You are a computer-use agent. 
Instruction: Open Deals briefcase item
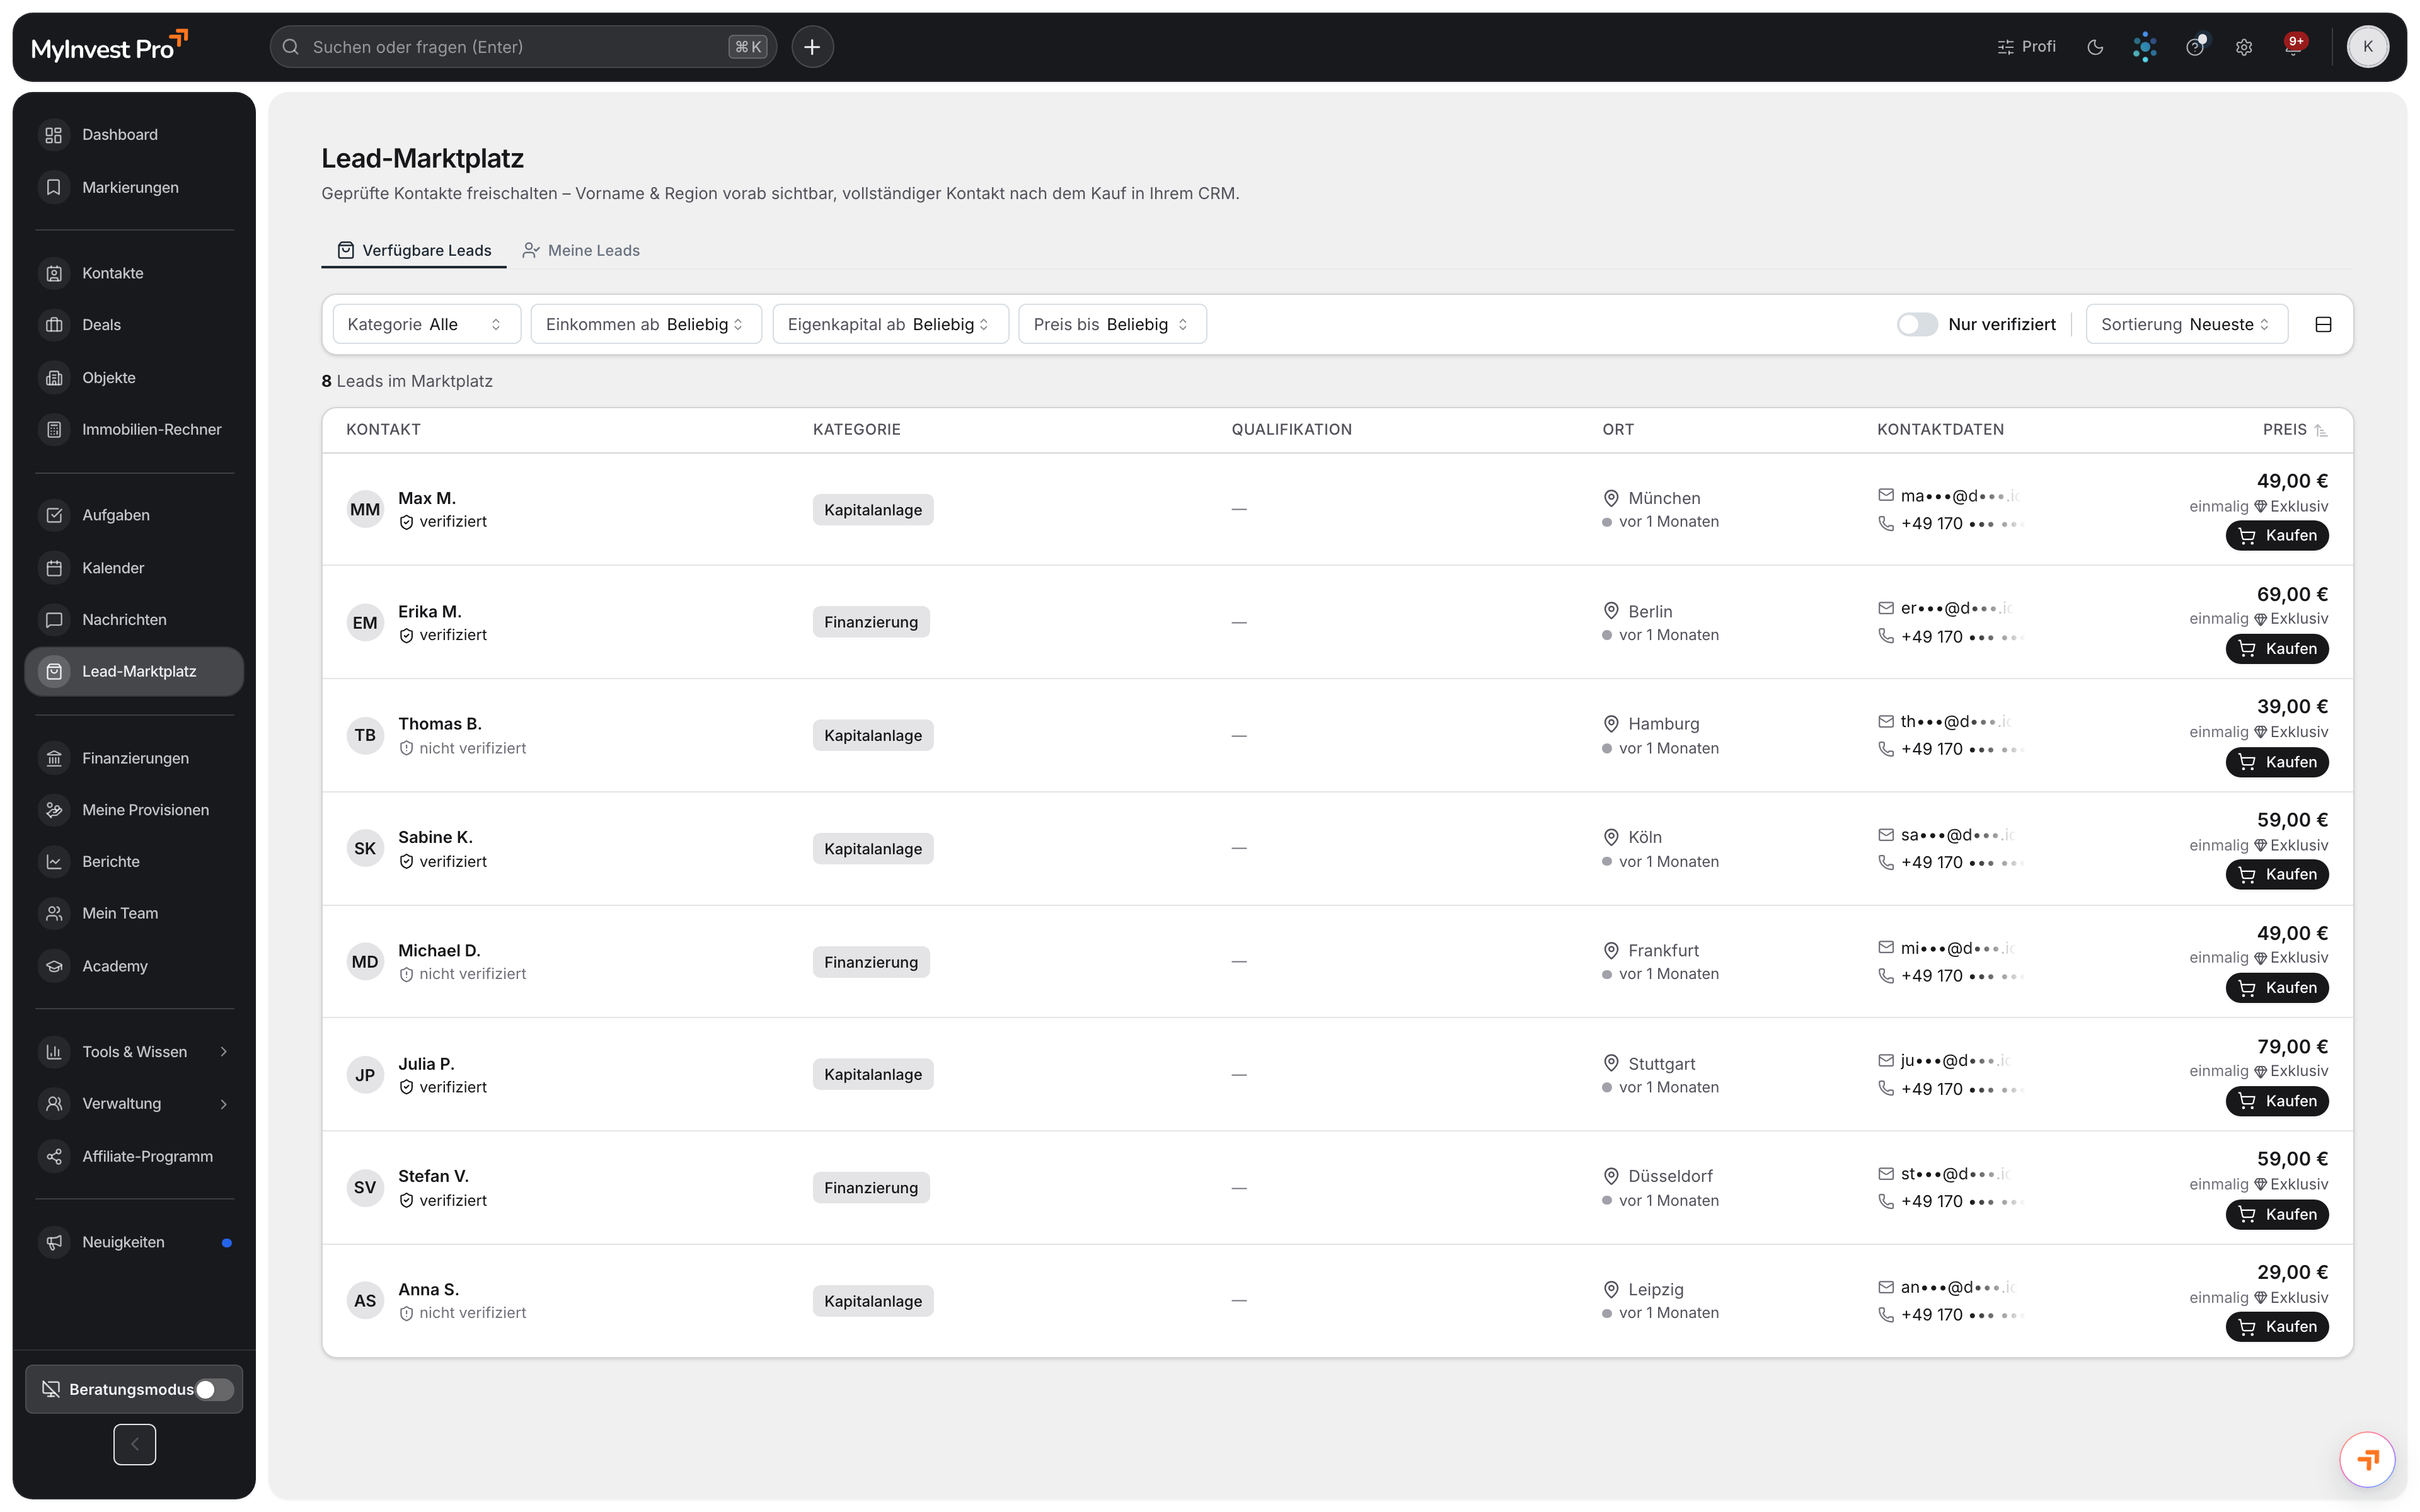134,325
